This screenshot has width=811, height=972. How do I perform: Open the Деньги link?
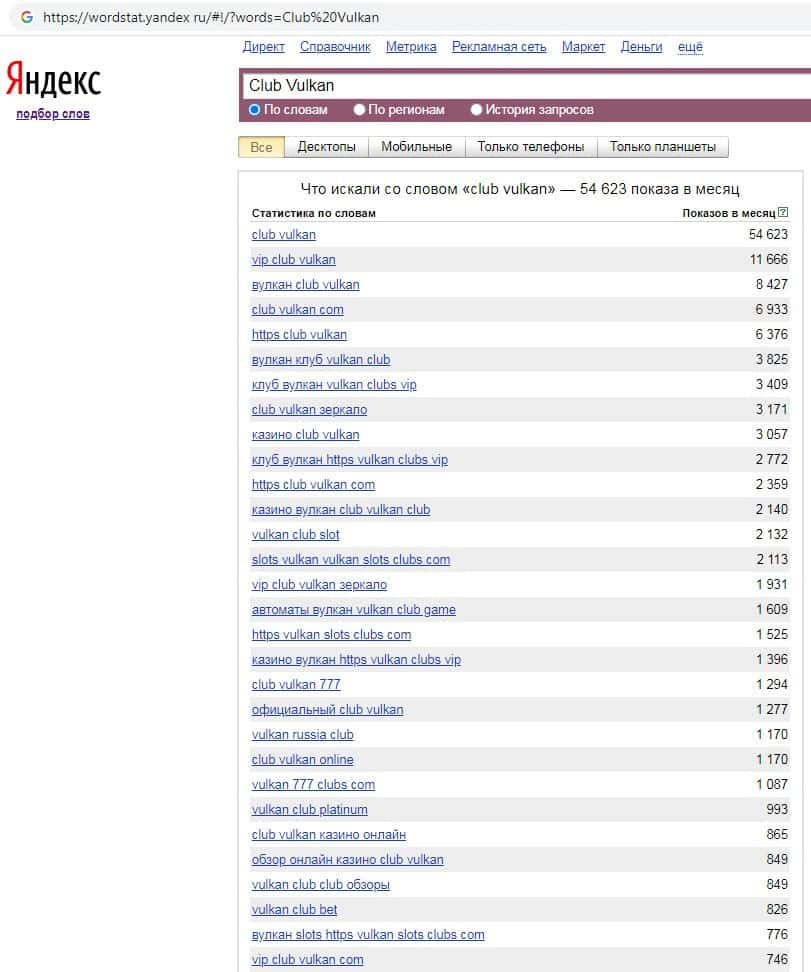[x=641, y=46]
